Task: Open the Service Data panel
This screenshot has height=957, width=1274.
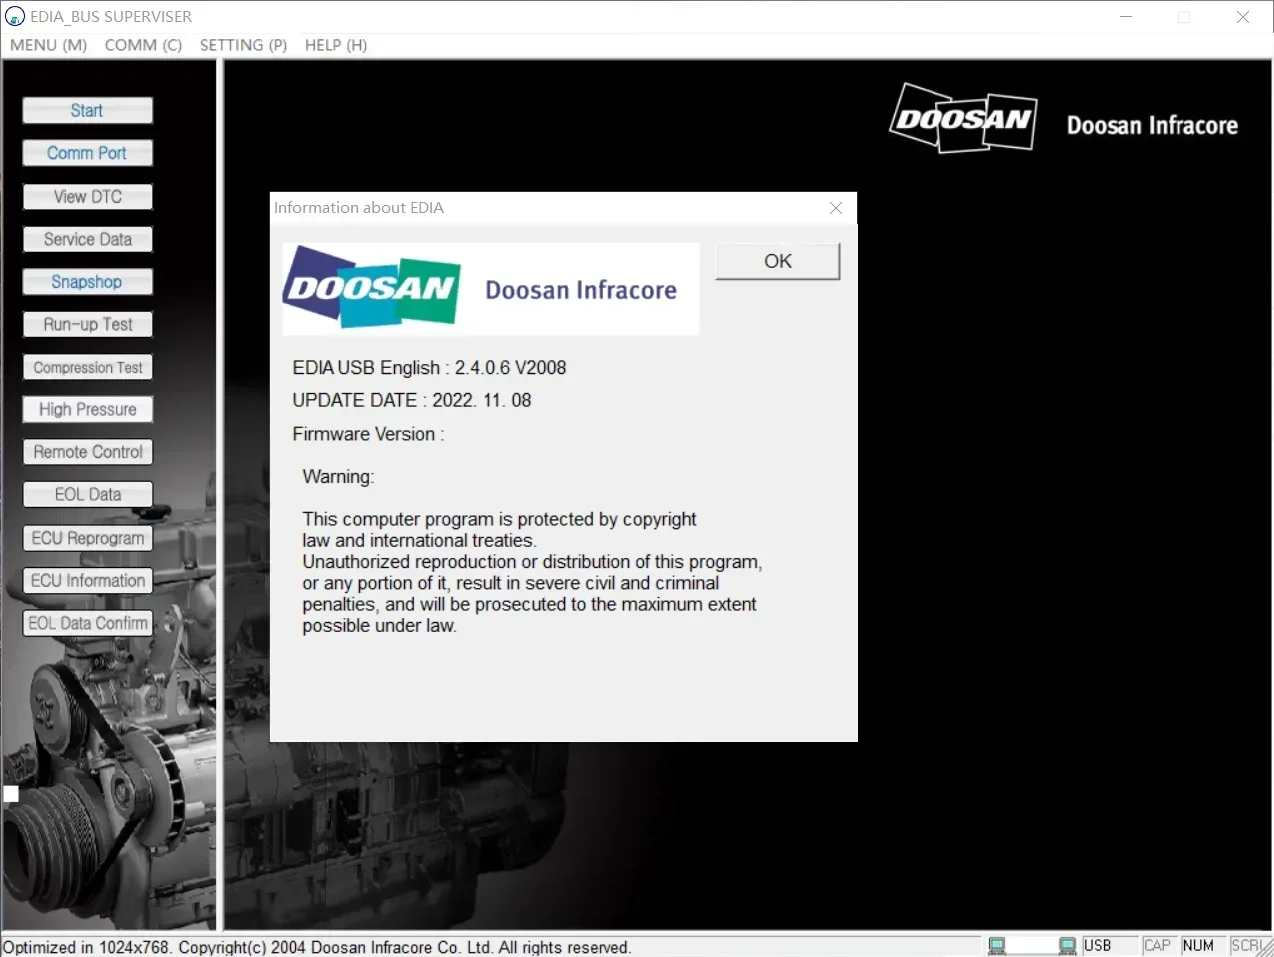Action: click(87, 240)
